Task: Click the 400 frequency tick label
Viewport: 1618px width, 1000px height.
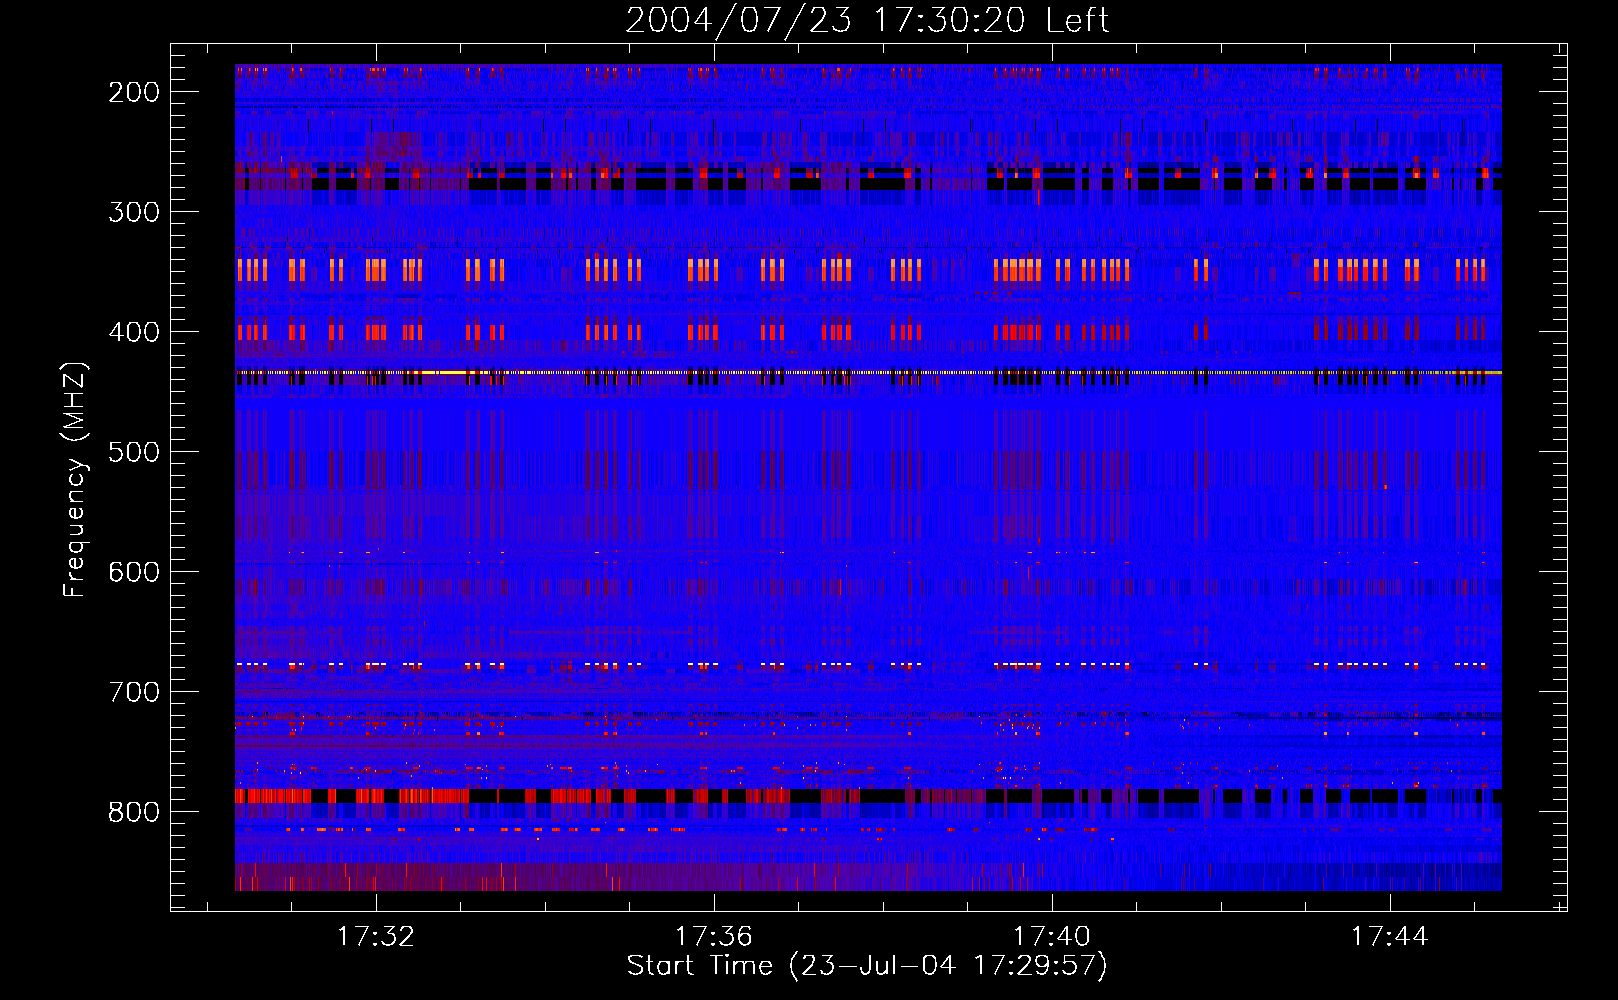Action: (133, 332)
